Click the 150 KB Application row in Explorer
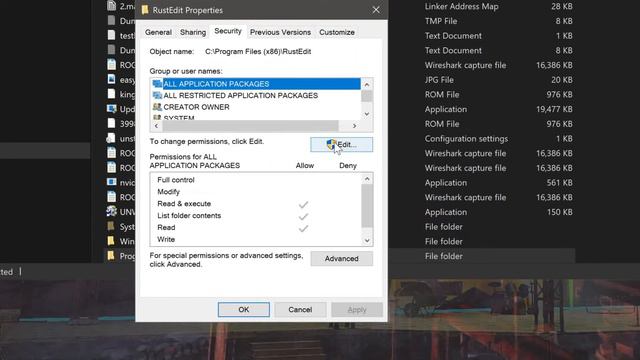This screenshot has width=640, height=360. [x=498, y=212]
